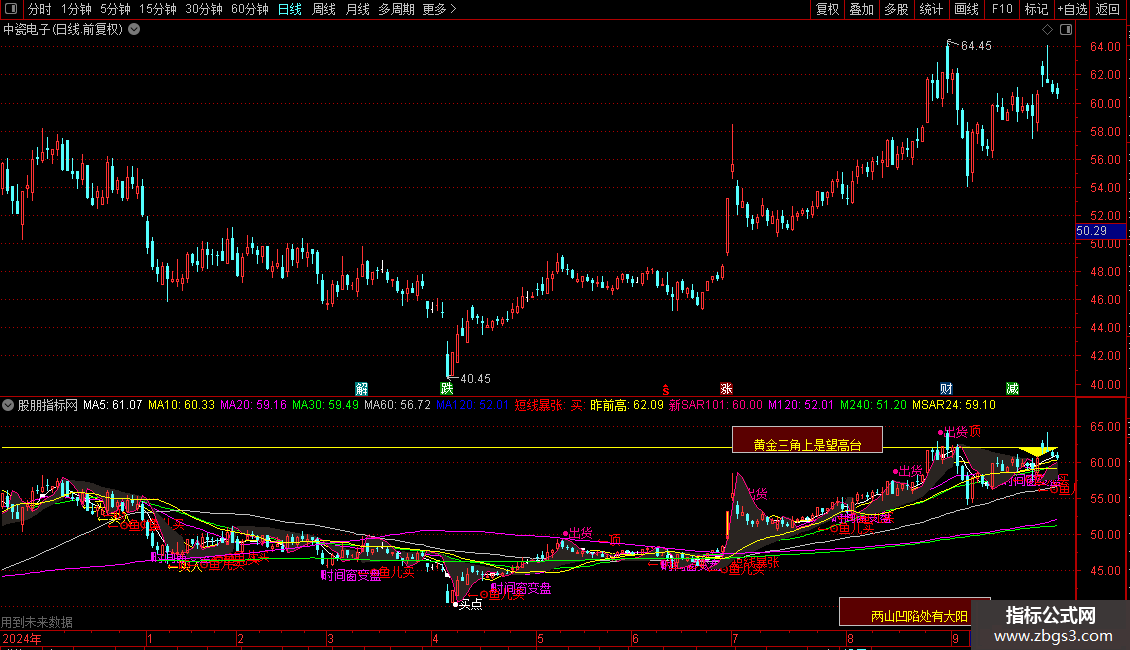Click the 新SAR101: 60.00 value

[716, 405]
